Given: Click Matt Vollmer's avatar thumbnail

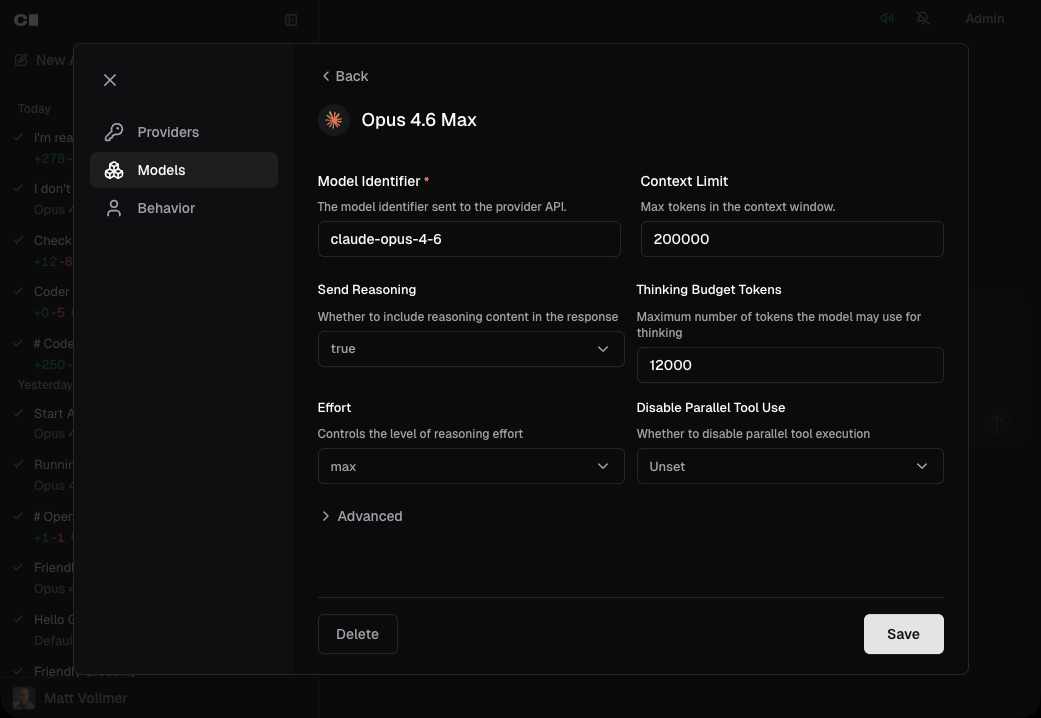Looking at the screenshot, I should coord(24,698).
